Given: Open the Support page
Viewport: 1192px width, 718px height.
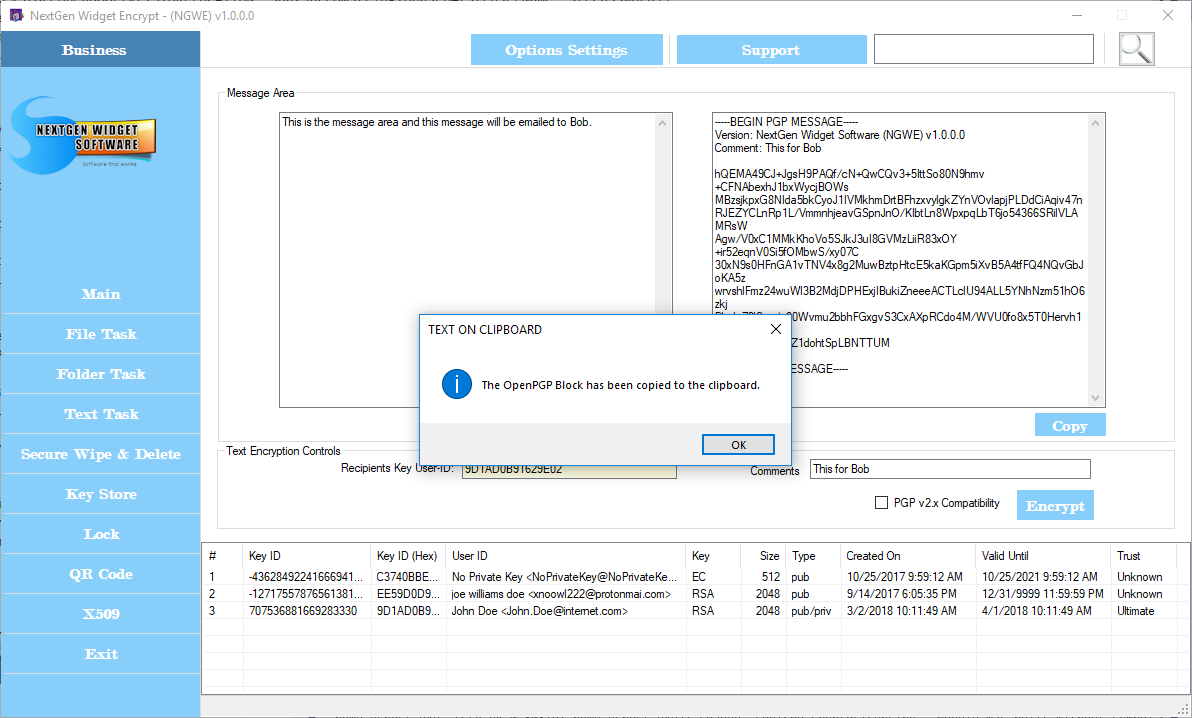Looking at the screenshot, I should click(x=771, y=50).
